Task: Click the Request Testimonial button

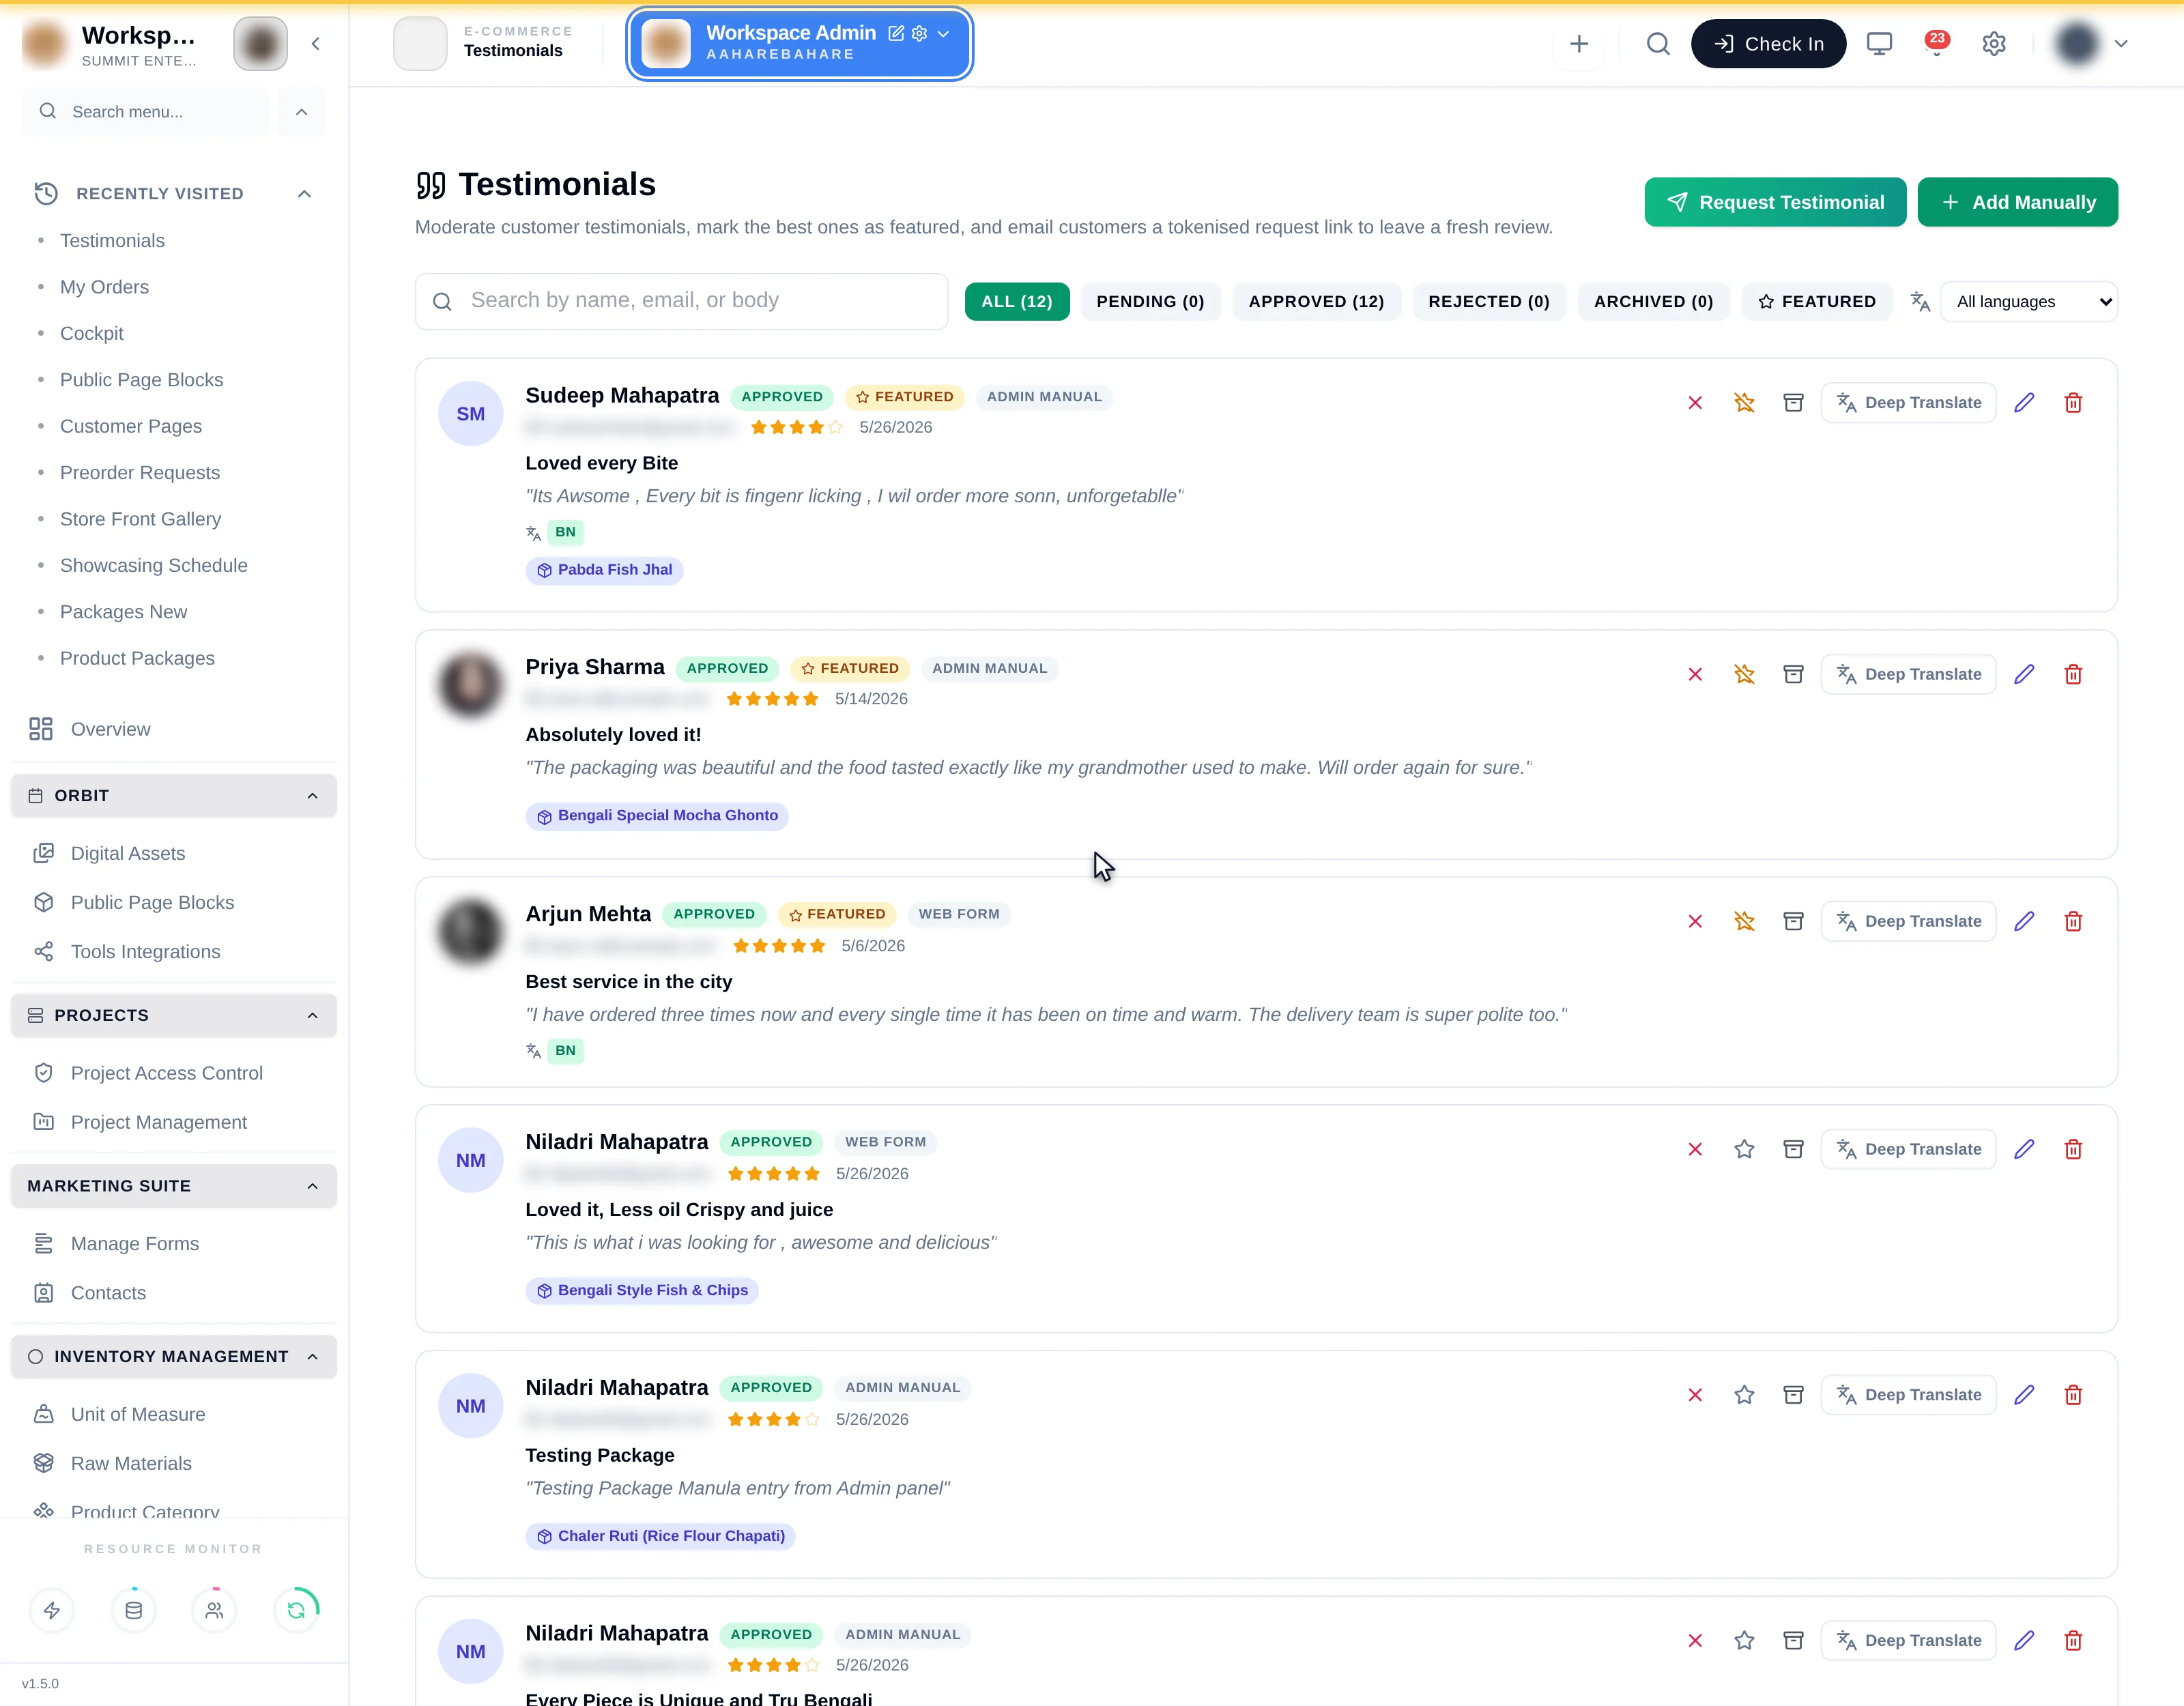Action: pos(1775,202)
